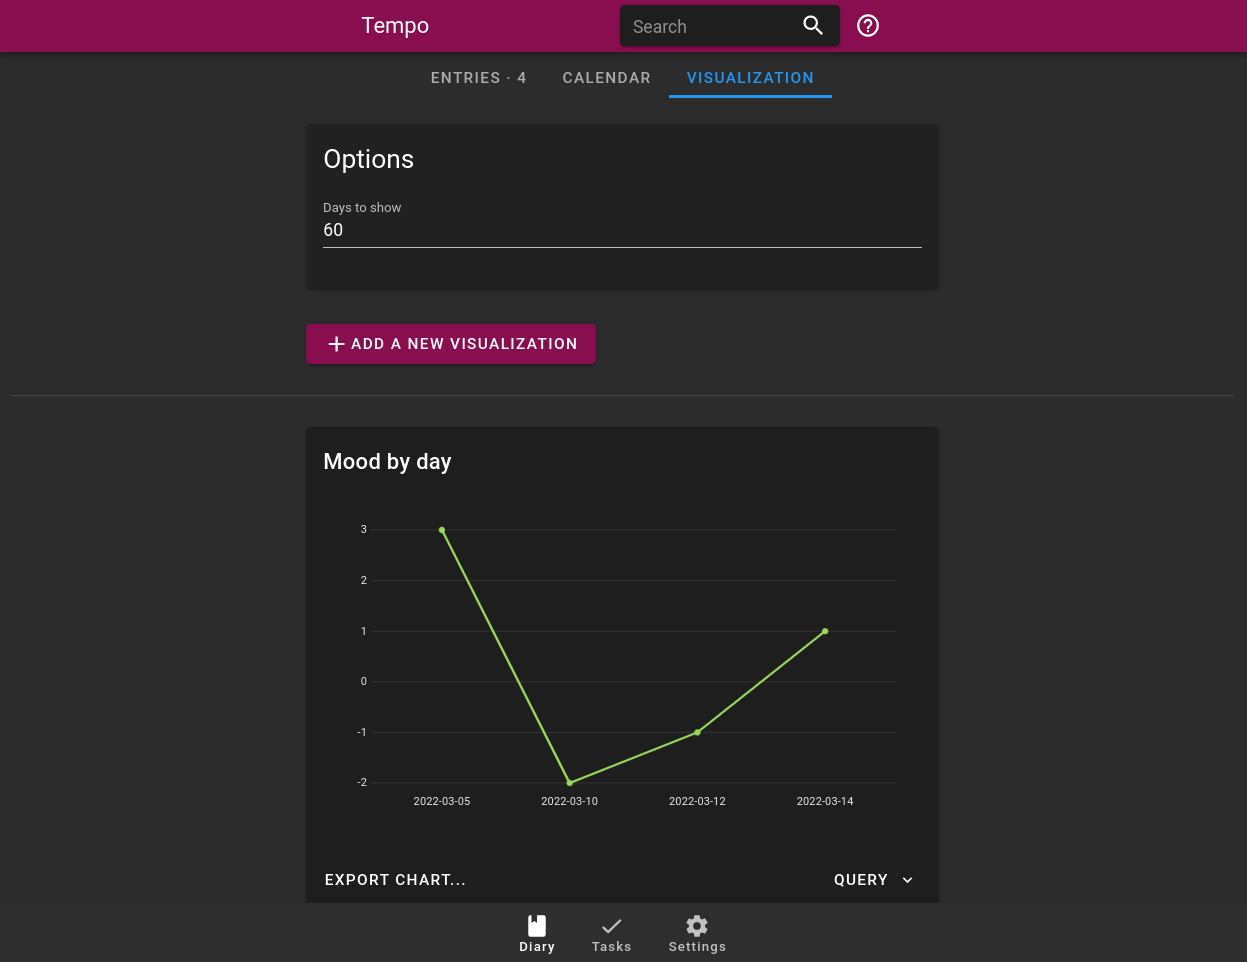Click y-axis label 0
The height and width of the screenshot is (962, 1247).
pyautogui.click(x=364, y=682)
